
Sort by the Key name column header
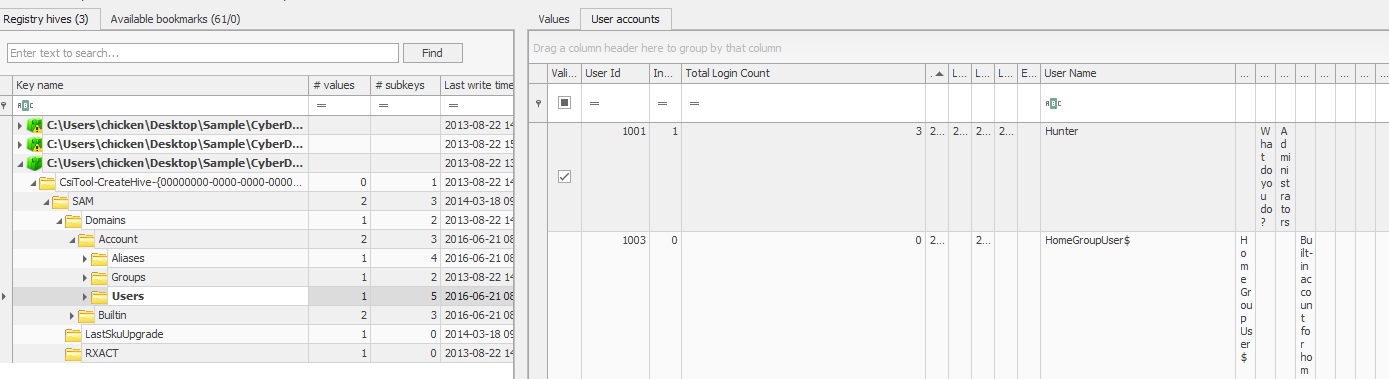point(160,86)
